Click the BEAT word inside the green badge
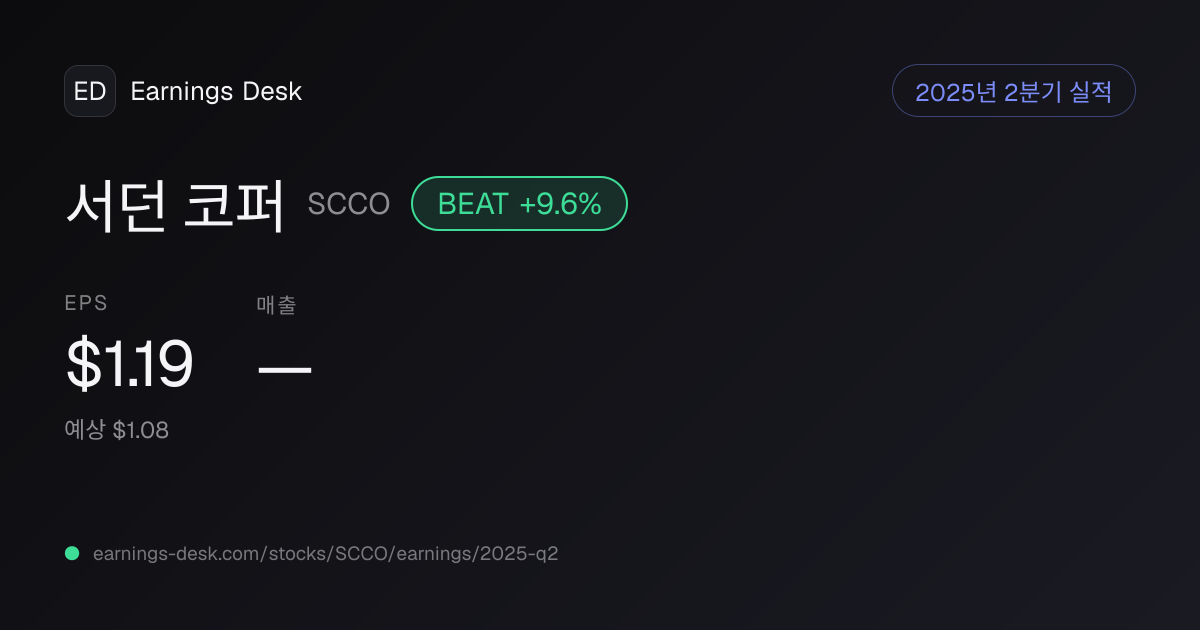 473,204
